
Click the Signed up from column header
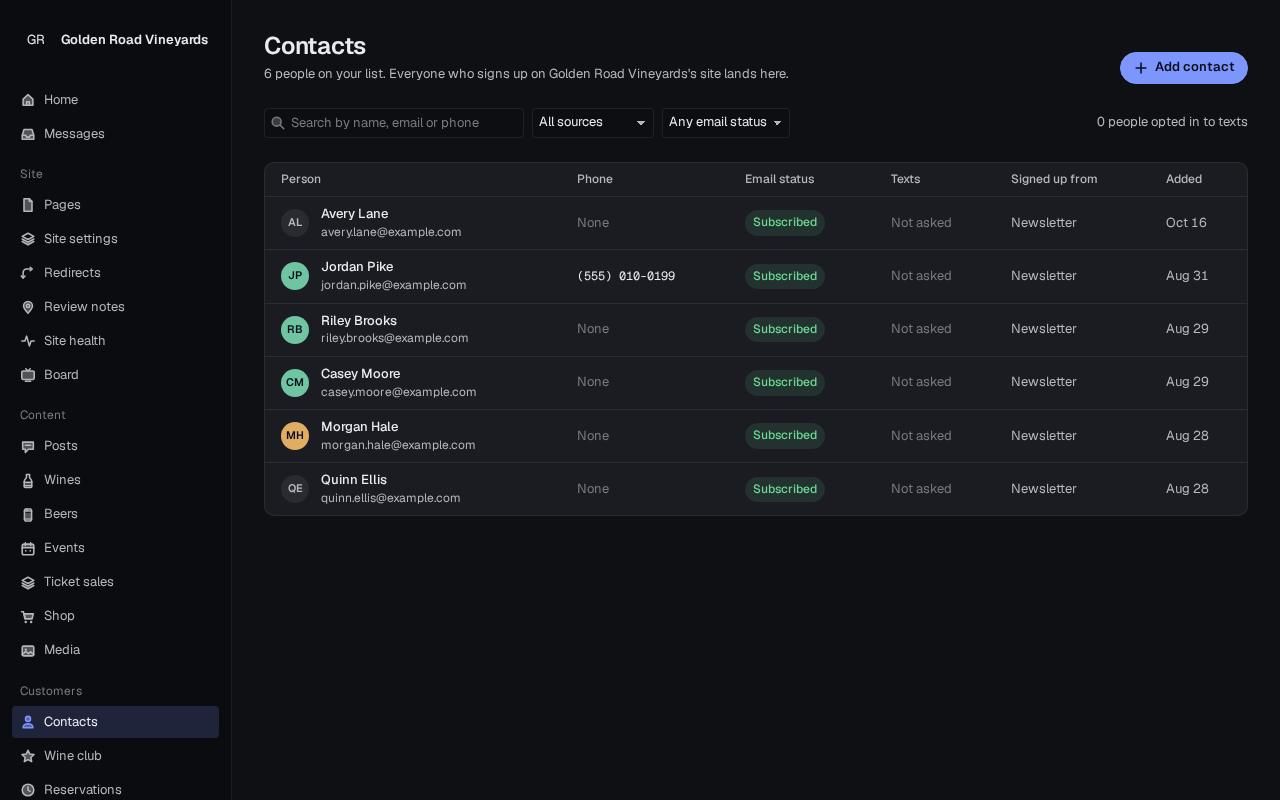pos(1054,179)
